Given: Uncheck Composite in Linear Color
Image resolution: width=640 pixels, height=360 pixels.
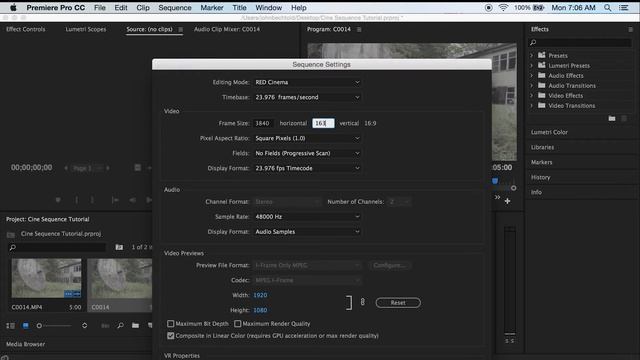Looking at the screenshot, I should click(x=171, y=336).
